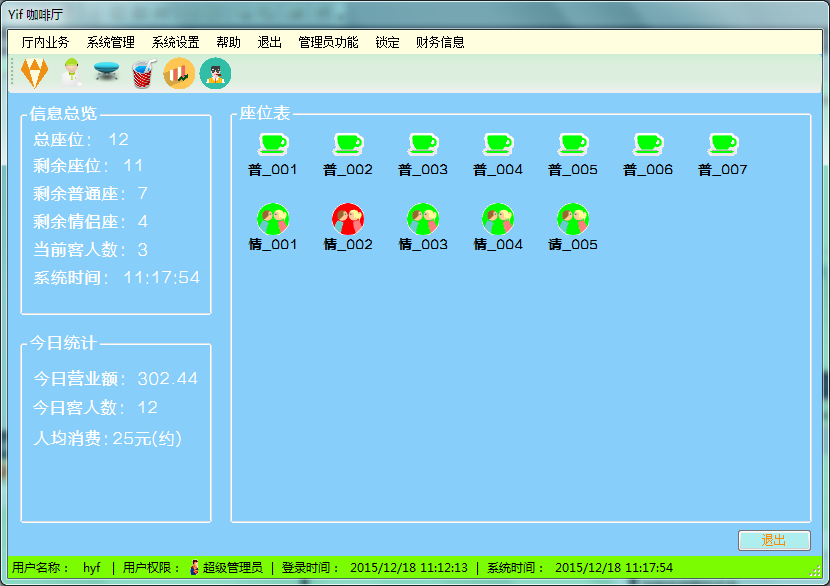
Task: Click the 今日客人数 value 12
Action: coord(147,407)
